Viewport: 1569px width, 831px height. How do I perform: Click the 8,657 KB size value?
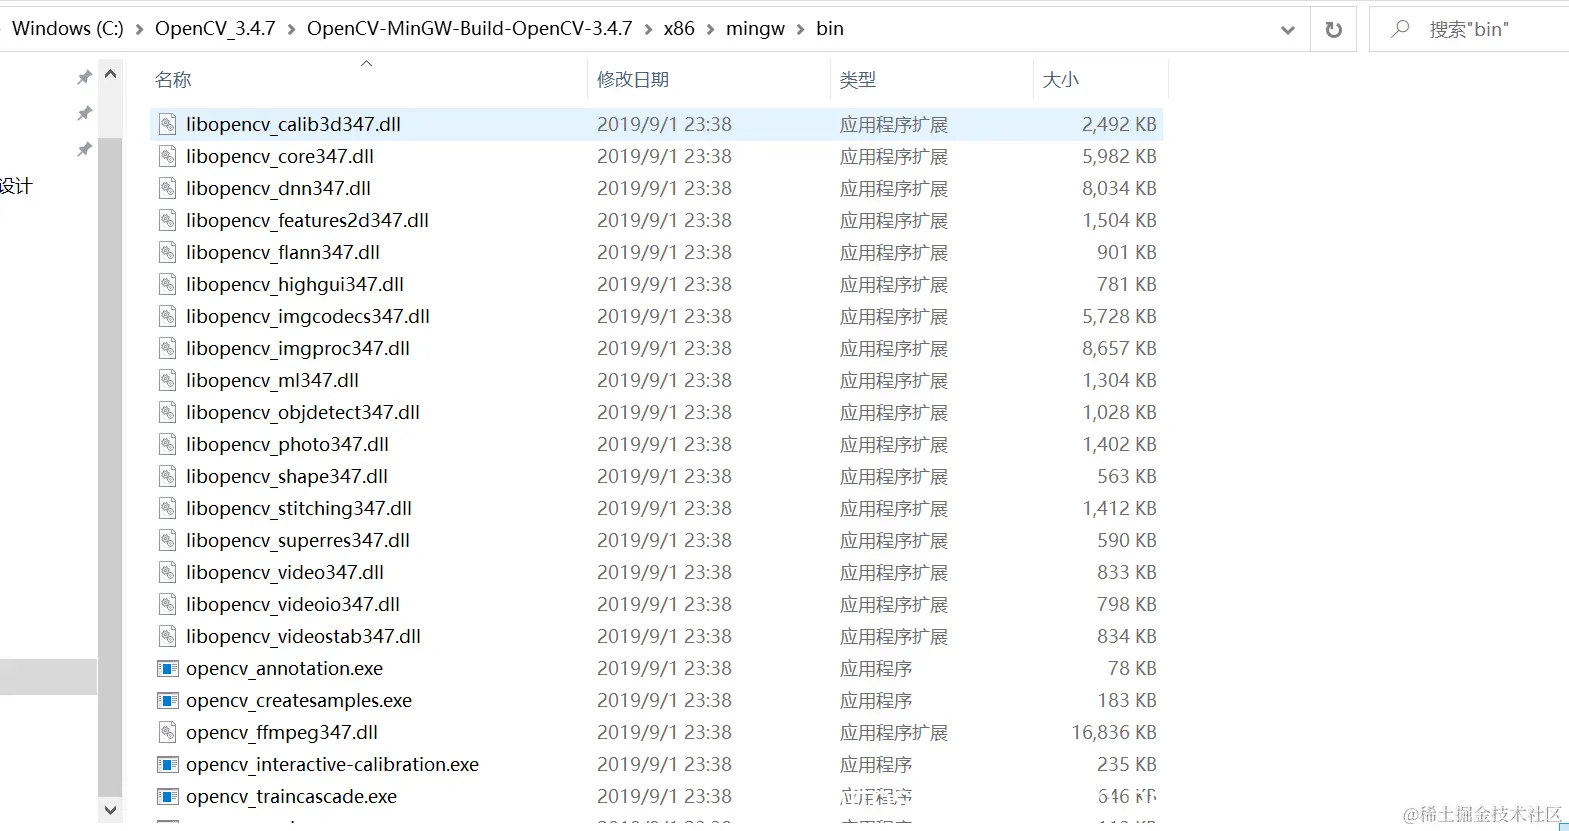tap(1119, 348)
